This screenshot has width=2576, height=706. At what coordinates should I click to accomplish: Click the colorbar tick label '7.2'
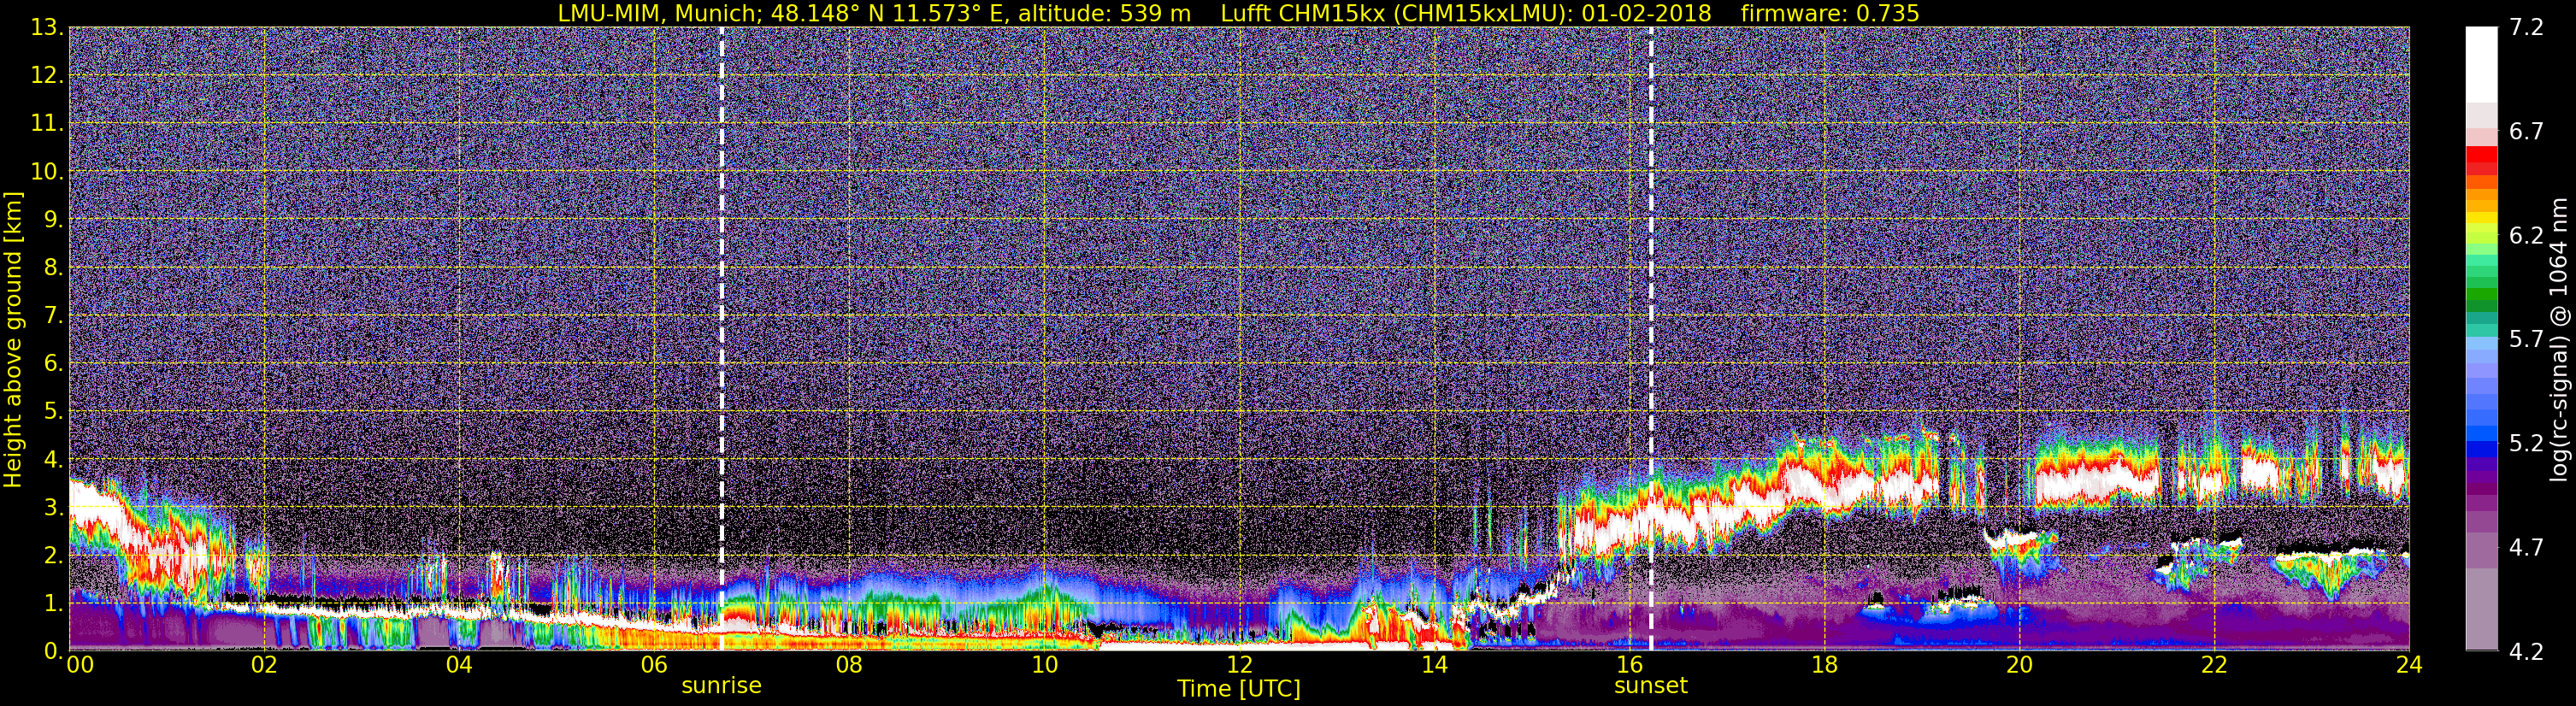click(x=2526, y=28)
